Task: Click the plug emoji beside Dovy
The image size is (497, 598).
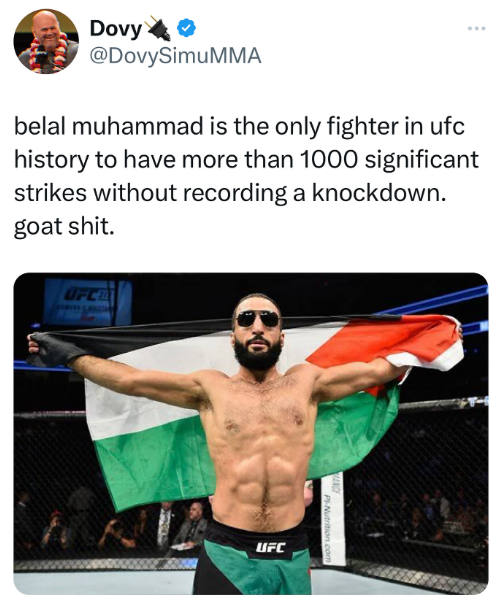Action: [159, 28]
